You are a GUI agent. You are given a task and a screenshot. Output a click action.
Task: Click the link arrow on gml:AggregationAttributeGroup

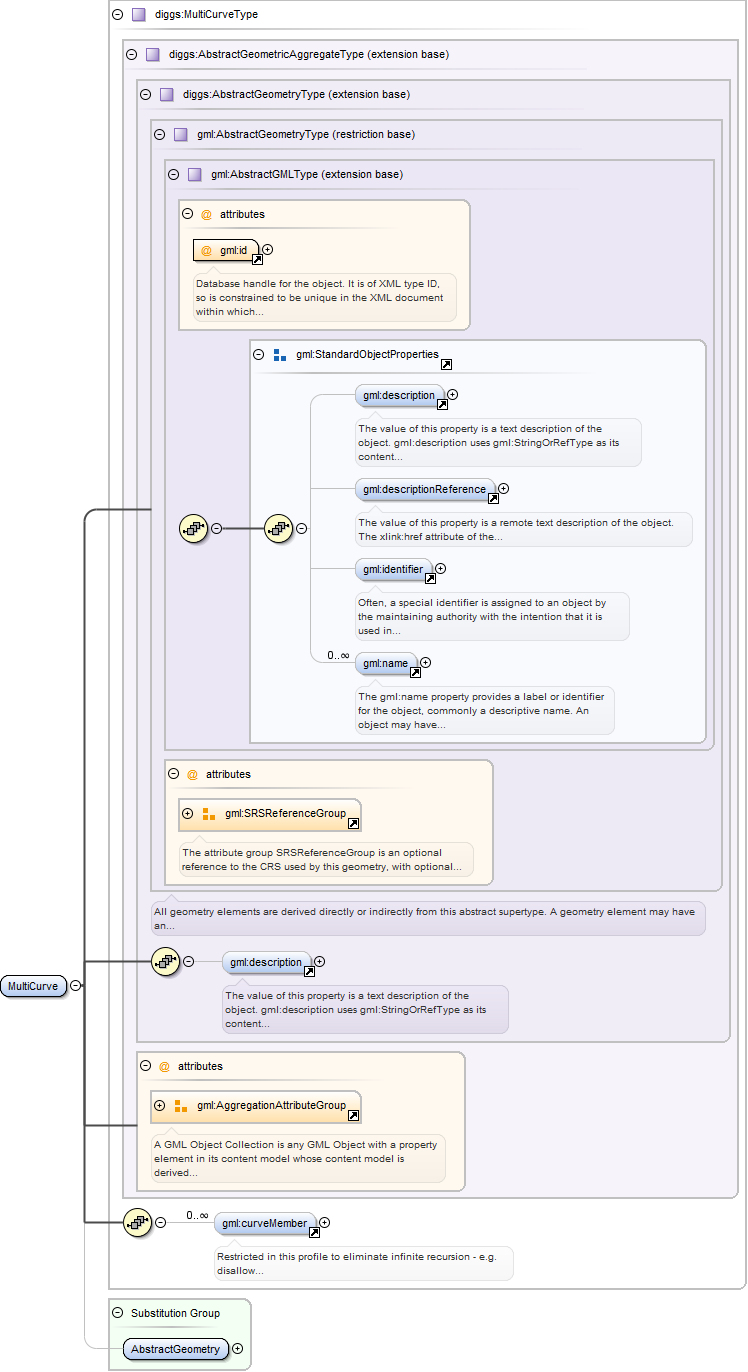[x=354, y=1115]
